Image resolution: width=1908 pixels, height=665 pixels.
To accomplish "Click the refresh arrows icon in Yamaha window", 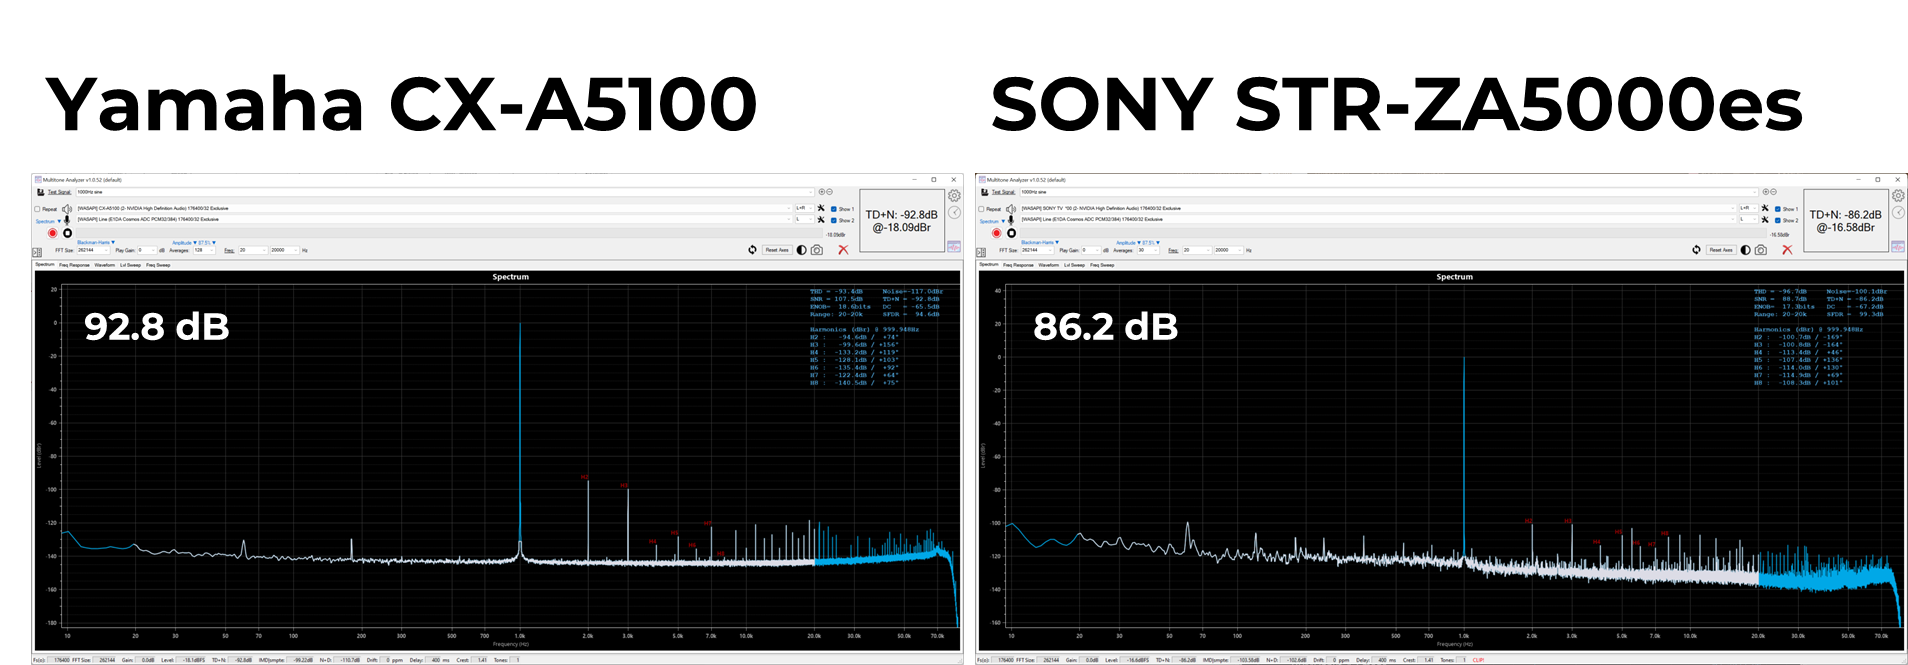I will 752,250.
